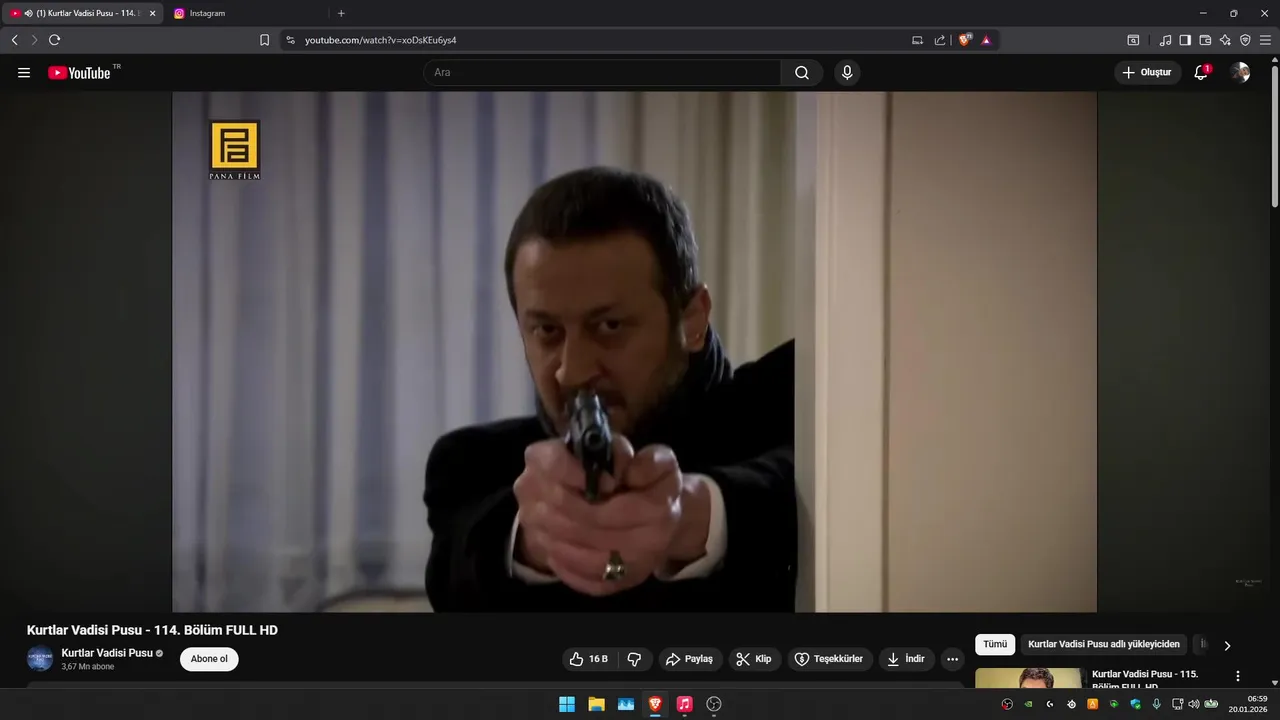
Task: Click the search input field labeled Ara
Action: (x=602, y=73)
